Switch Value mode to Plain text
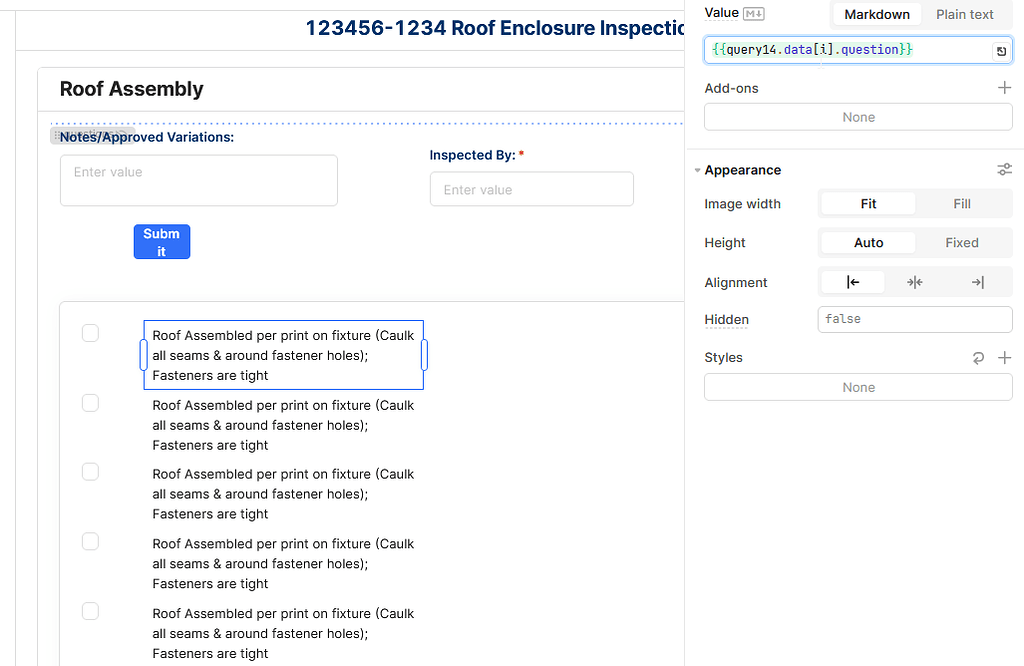This screenshot has width=1024, height=666. pos(964,14)
